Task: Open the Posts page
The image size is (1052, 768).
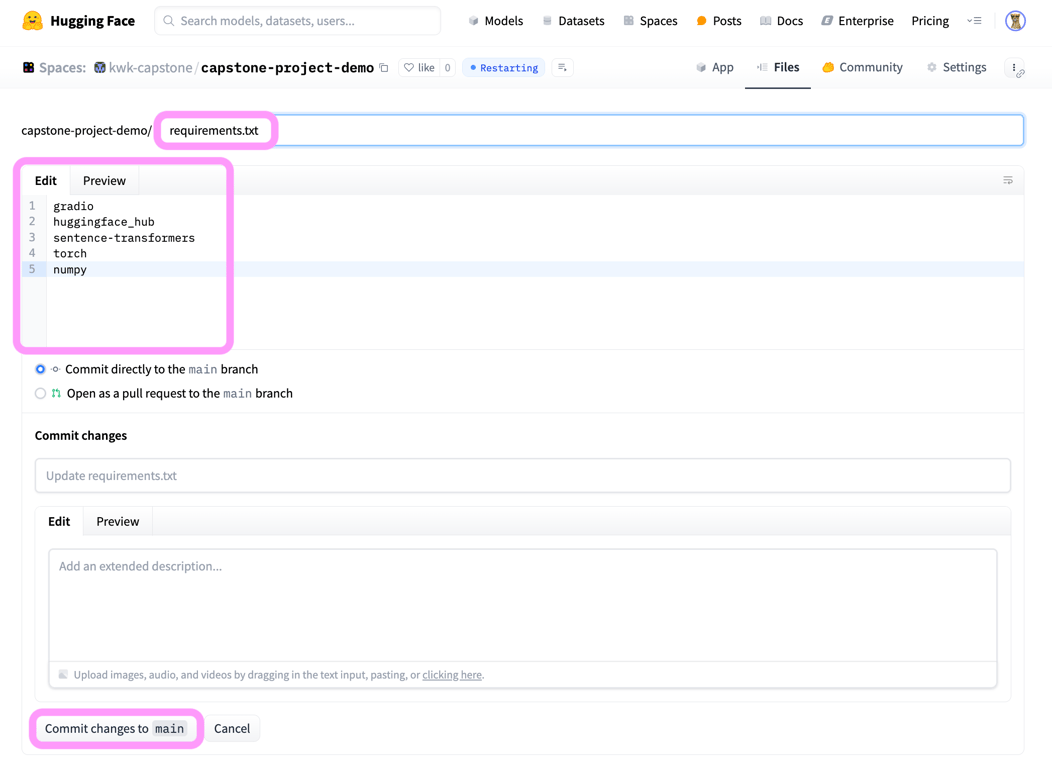Action: (x=719, y=21)
